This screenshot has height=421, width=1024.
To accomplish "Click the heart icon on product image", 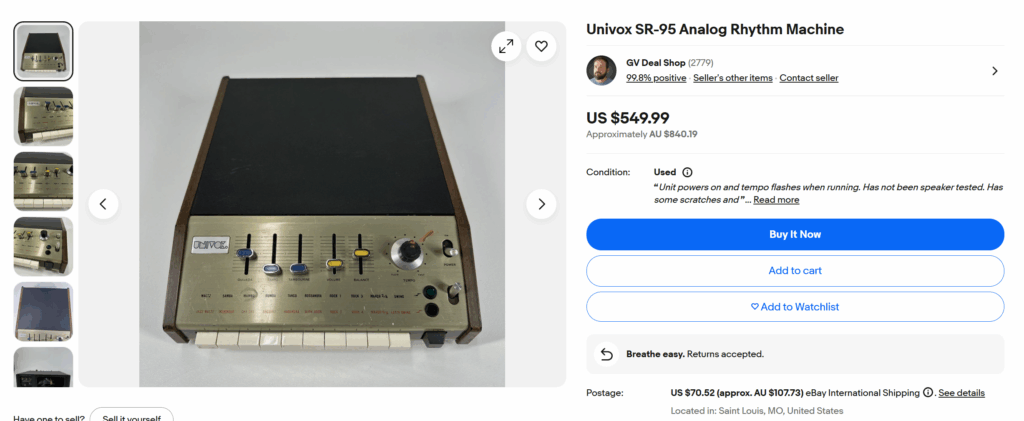I will 541,46.
